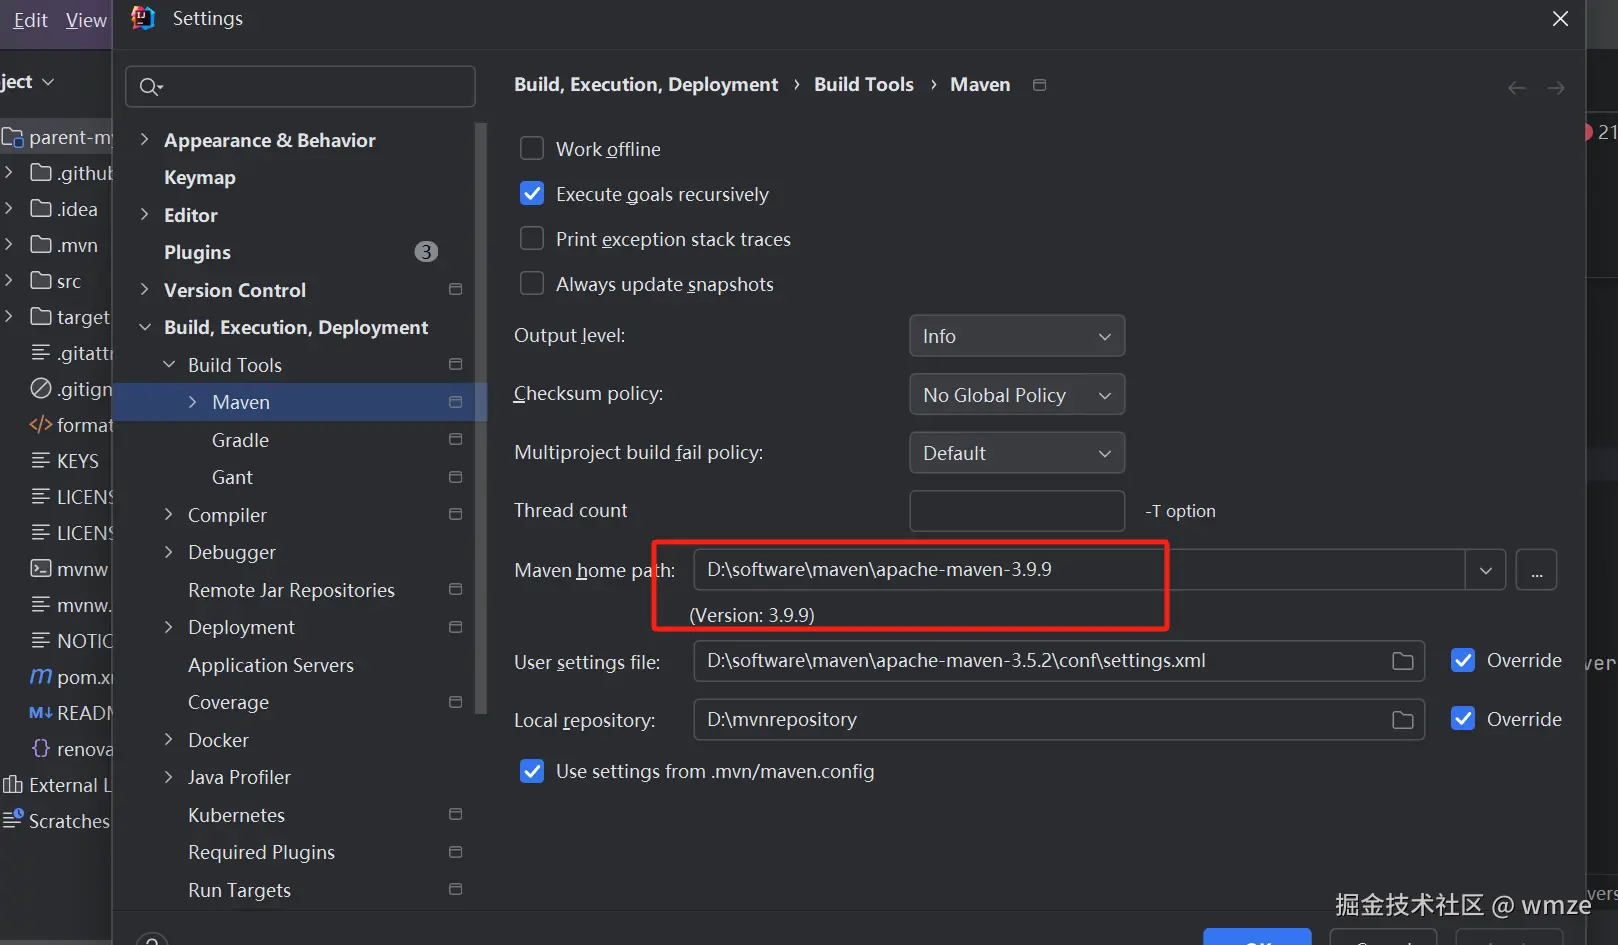Select Keymap in settings tree
The width and height of the screenshot is (1618, 945).
200,178
